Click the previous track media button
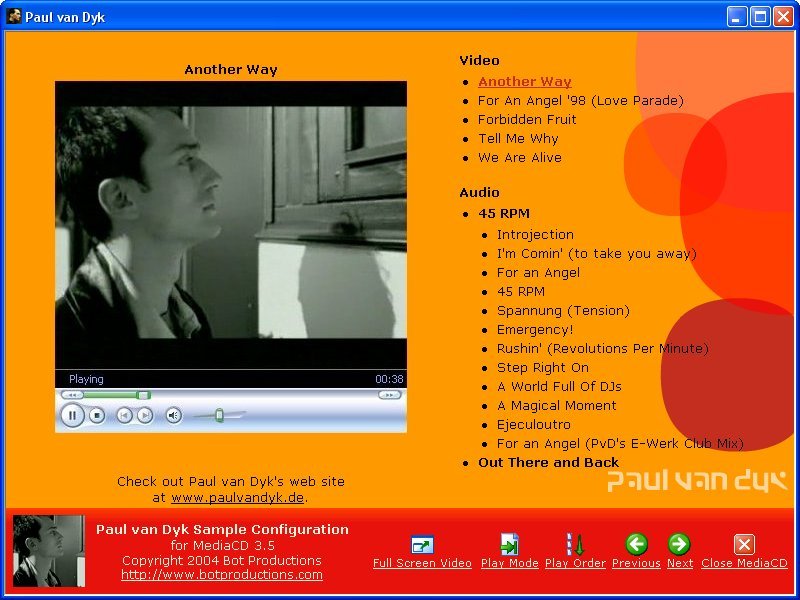Image resolution: width=800 pixels, height=600 pixels. (124, 416)
